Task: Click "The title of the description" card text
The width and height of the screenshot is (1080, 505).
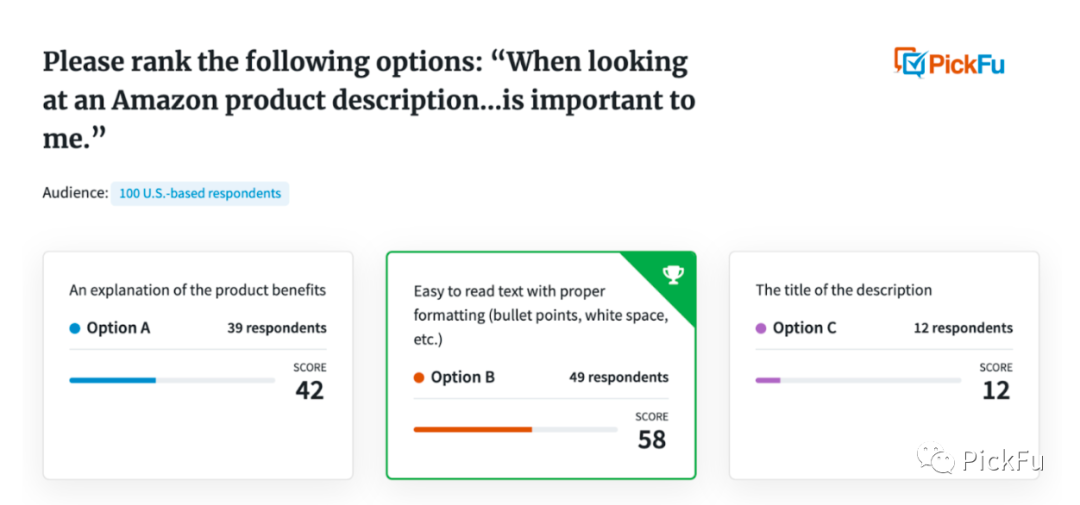Action: tap(843, 290)
